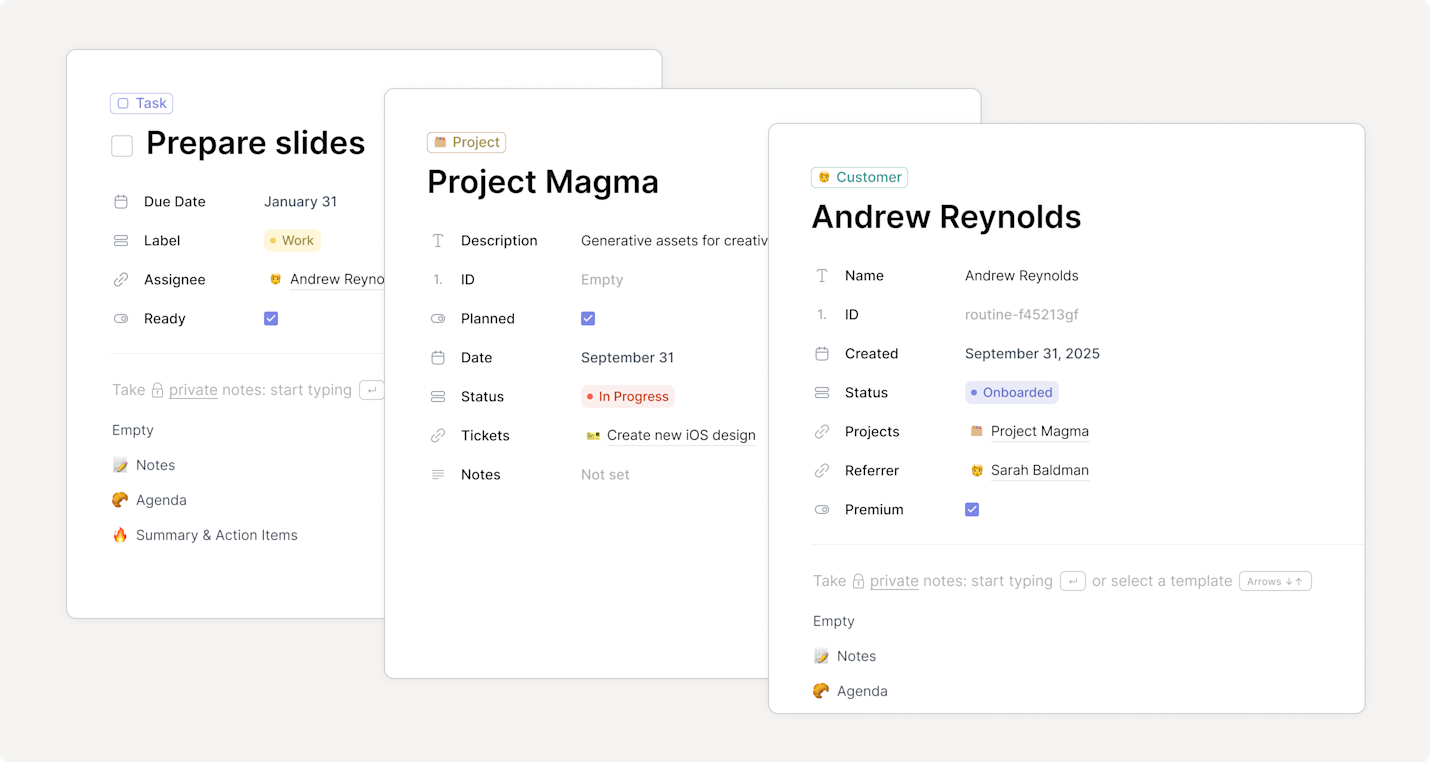This screenshot has height=762, width=1430.
Task: Click the Status property icon in Project card
Action: (x=438, y=397)
